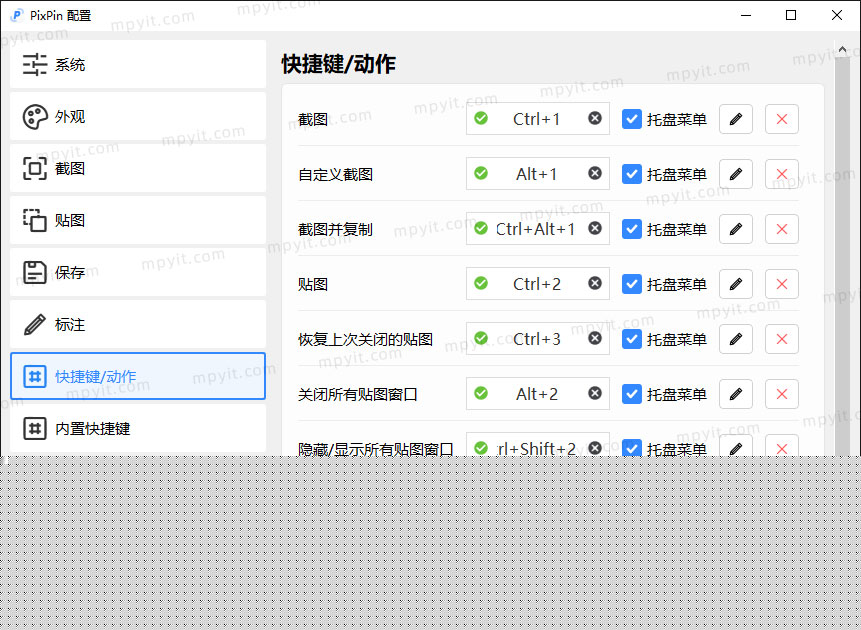Delete the 隐藏/显示所有贴图窗口 action row

coord(782,447)
